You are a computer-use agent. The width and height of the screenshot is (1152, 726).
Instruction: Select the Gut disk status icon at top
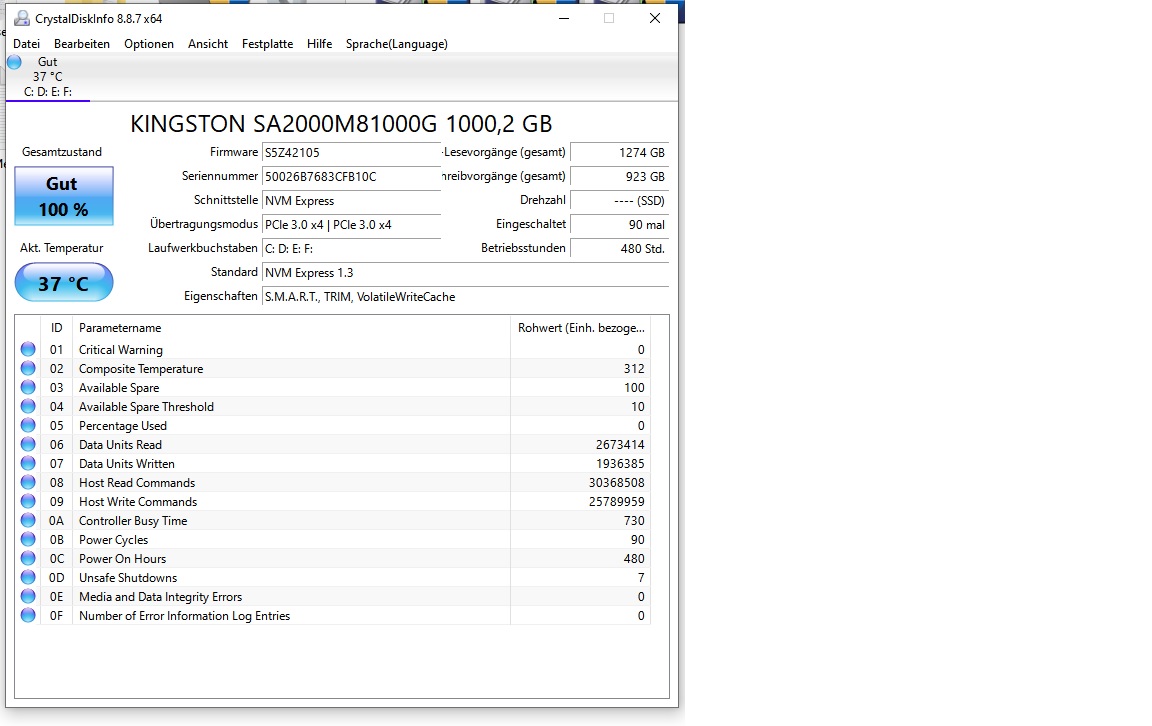(x=15, y=62)
